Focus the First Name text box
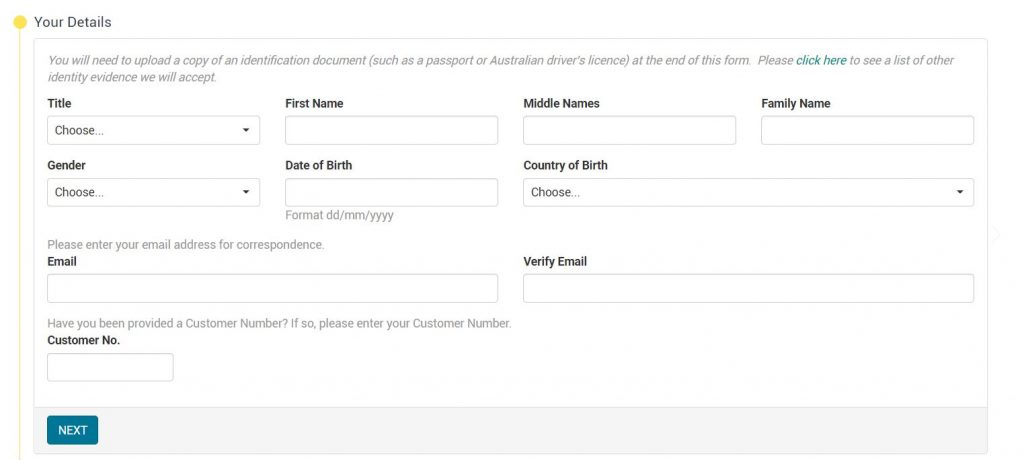Image resolution: width=1024 pixels, height=460 pixels. [x=391, y=130]
